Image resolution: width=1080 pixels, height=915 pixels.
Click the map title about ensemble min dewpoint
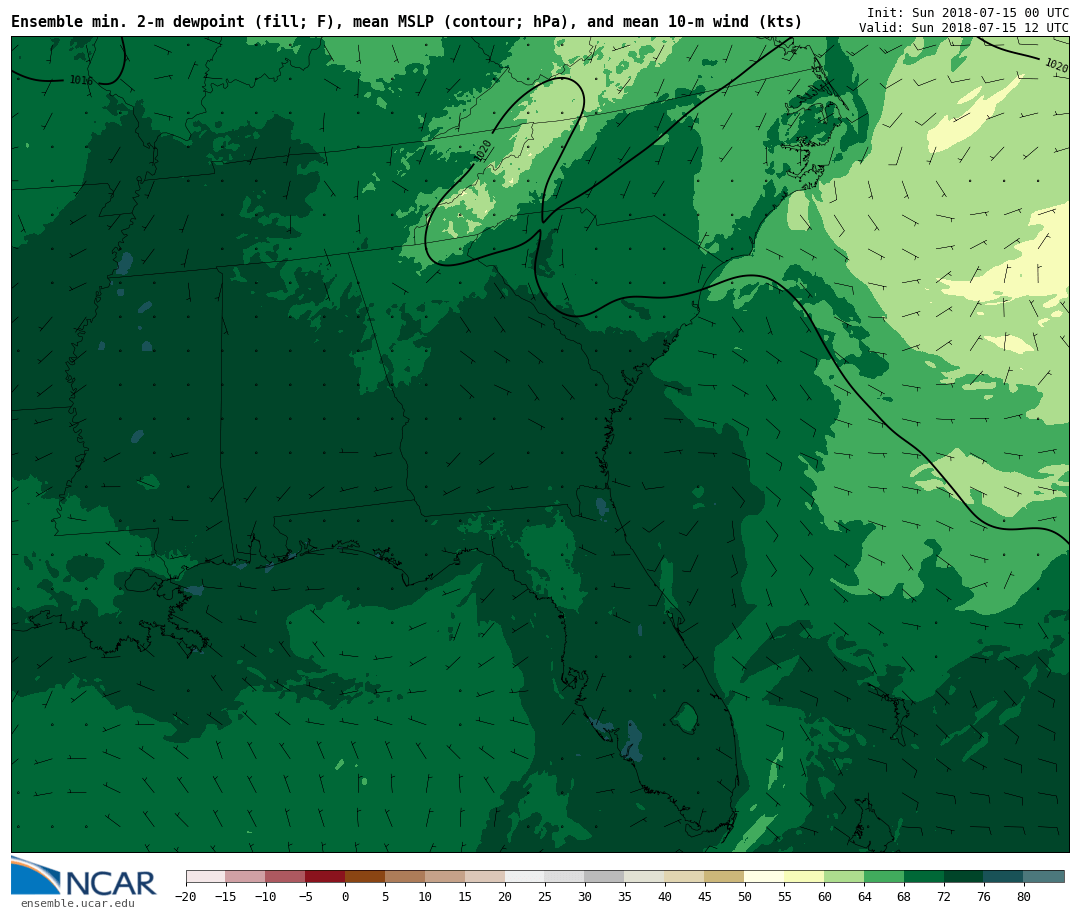click(406, 21)
